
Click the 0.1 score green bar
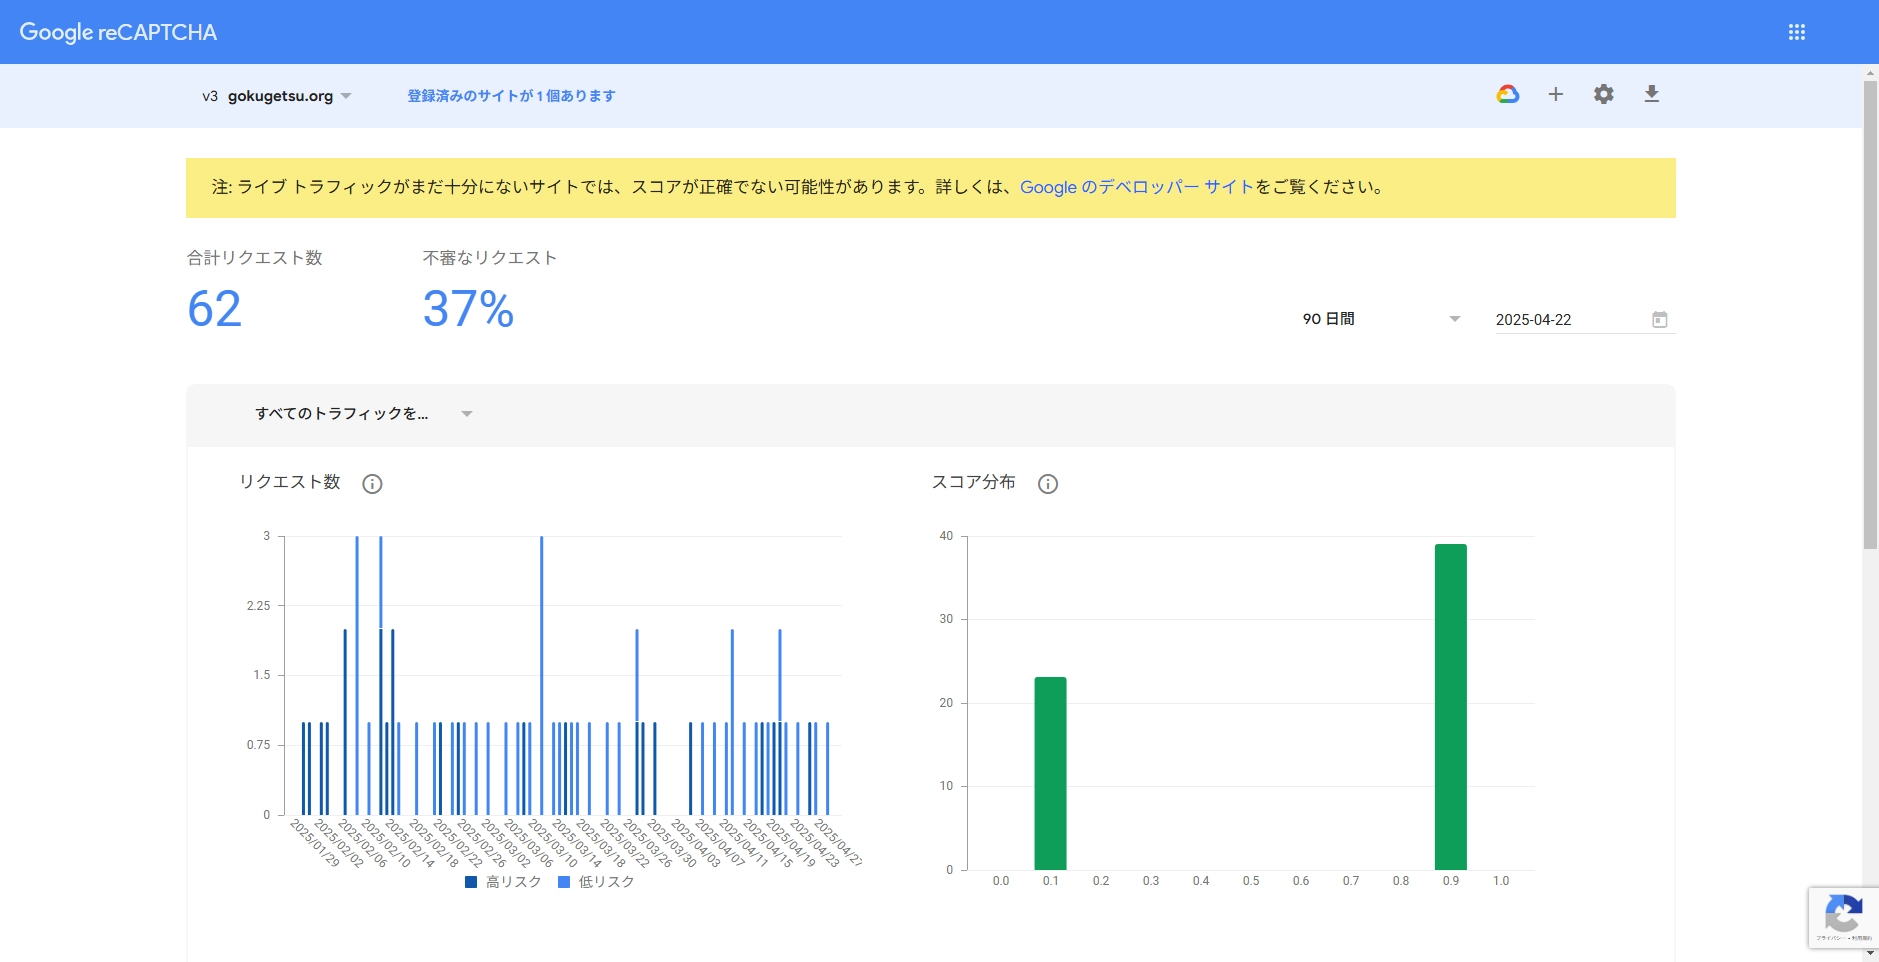coord(1050,773)
